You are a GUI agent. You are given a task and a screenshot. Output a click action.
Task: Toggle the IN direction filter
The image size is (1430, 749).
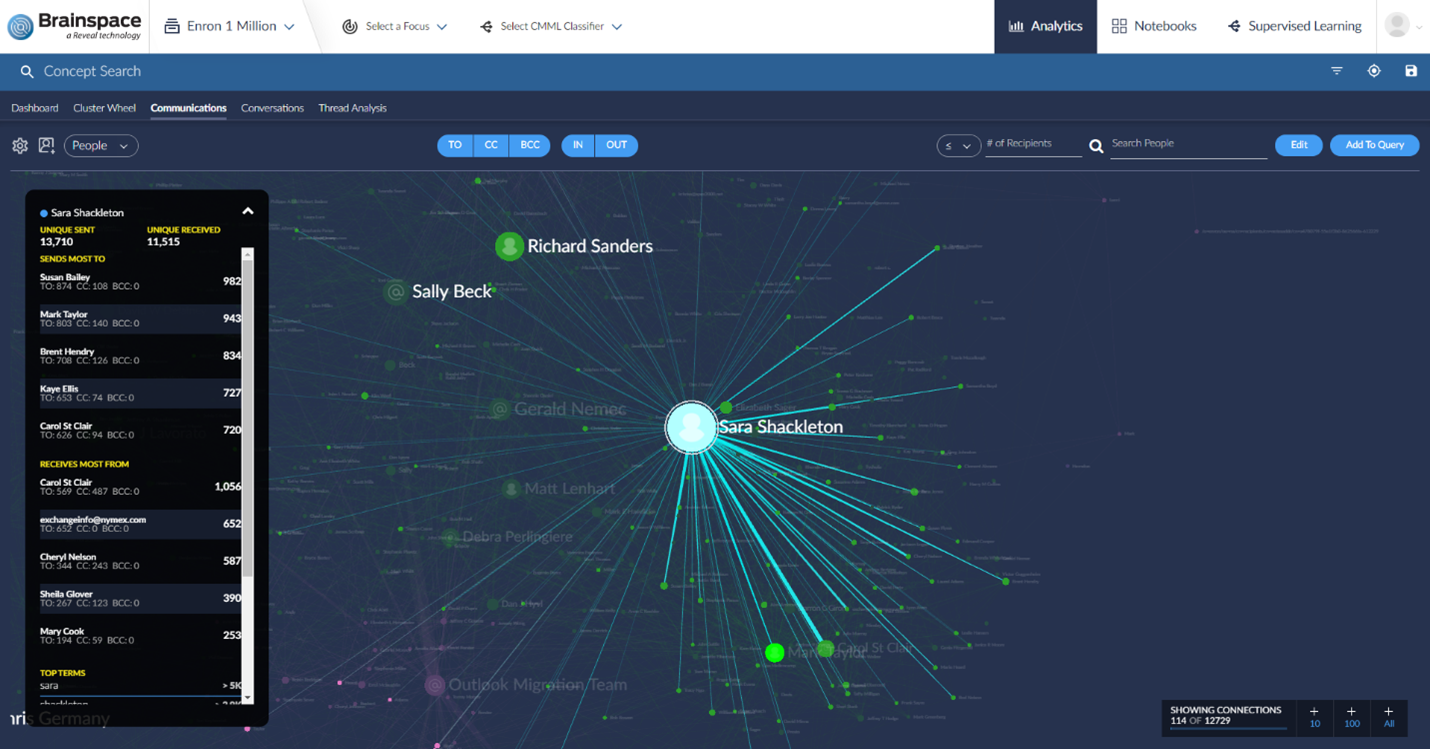(578, 145)
